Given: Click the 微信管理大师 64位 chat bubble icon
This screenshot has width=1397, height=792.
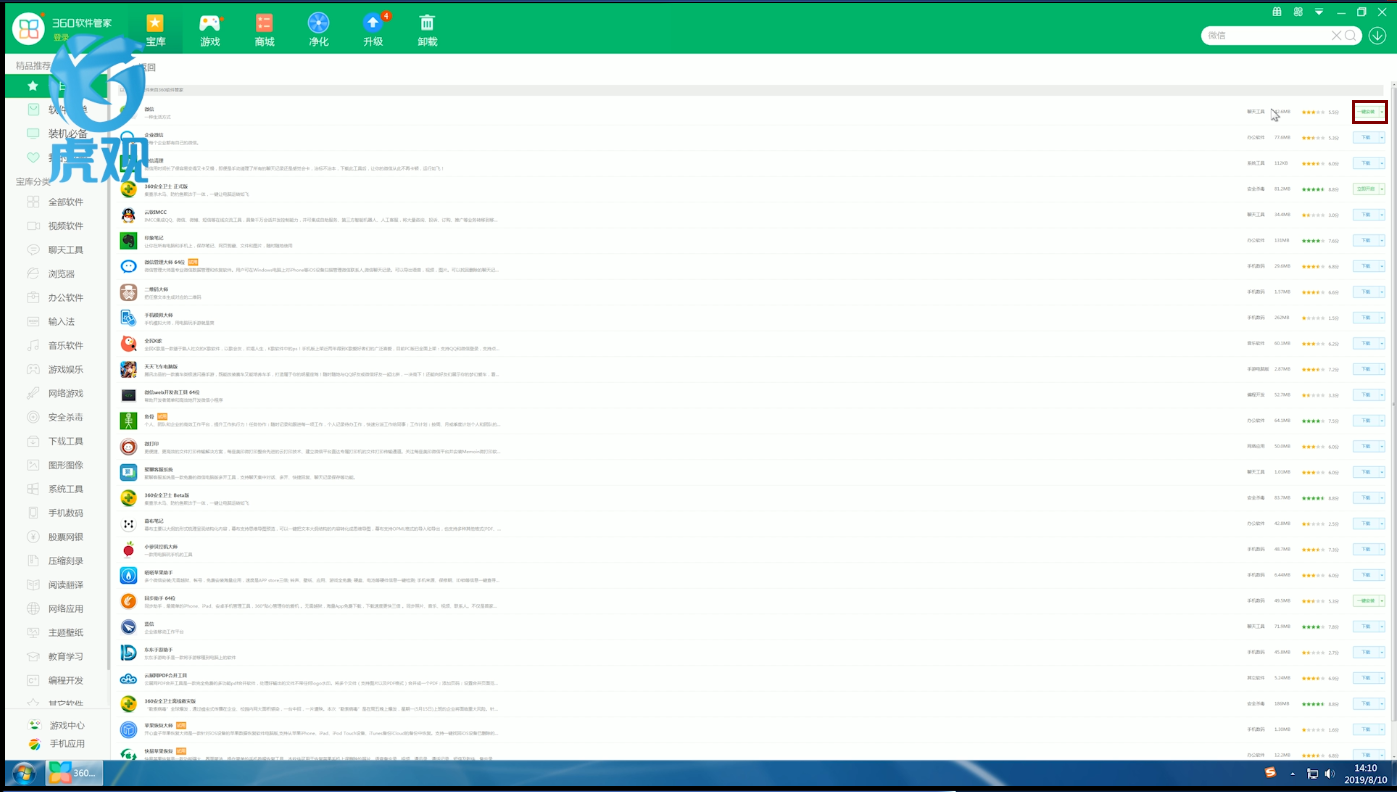Looking at the screenshot, I should point(129,266).
